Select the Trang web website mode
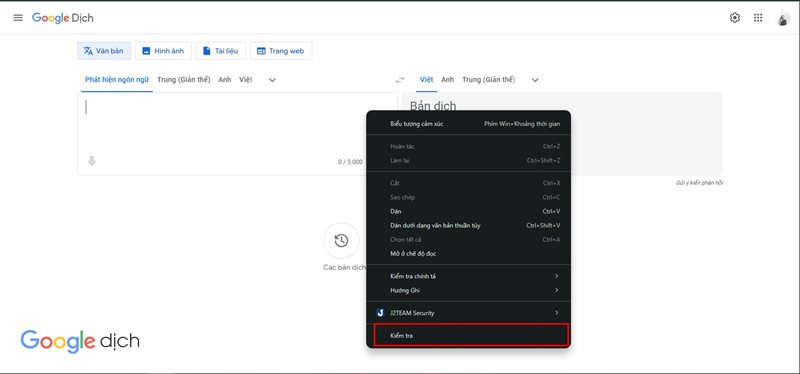Viewport: 800px width, 374px height. tap(281, 51)
